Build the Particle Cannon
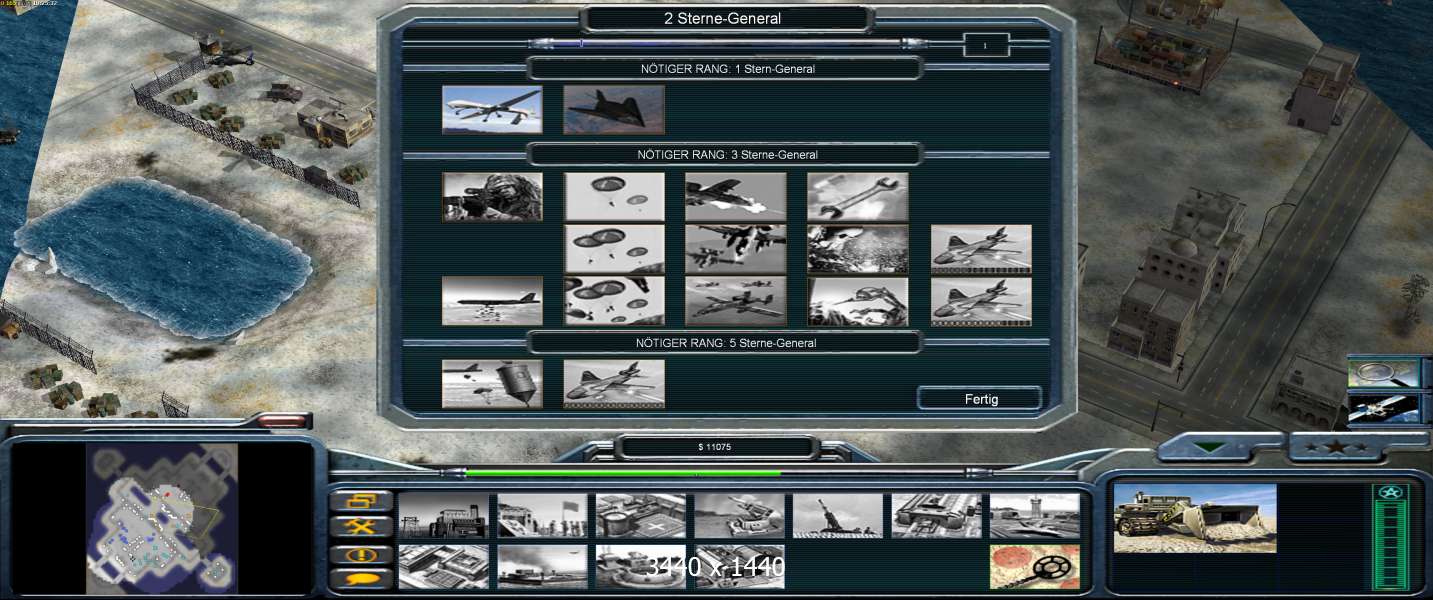The image size is (1433, 600). click(641, 566)
